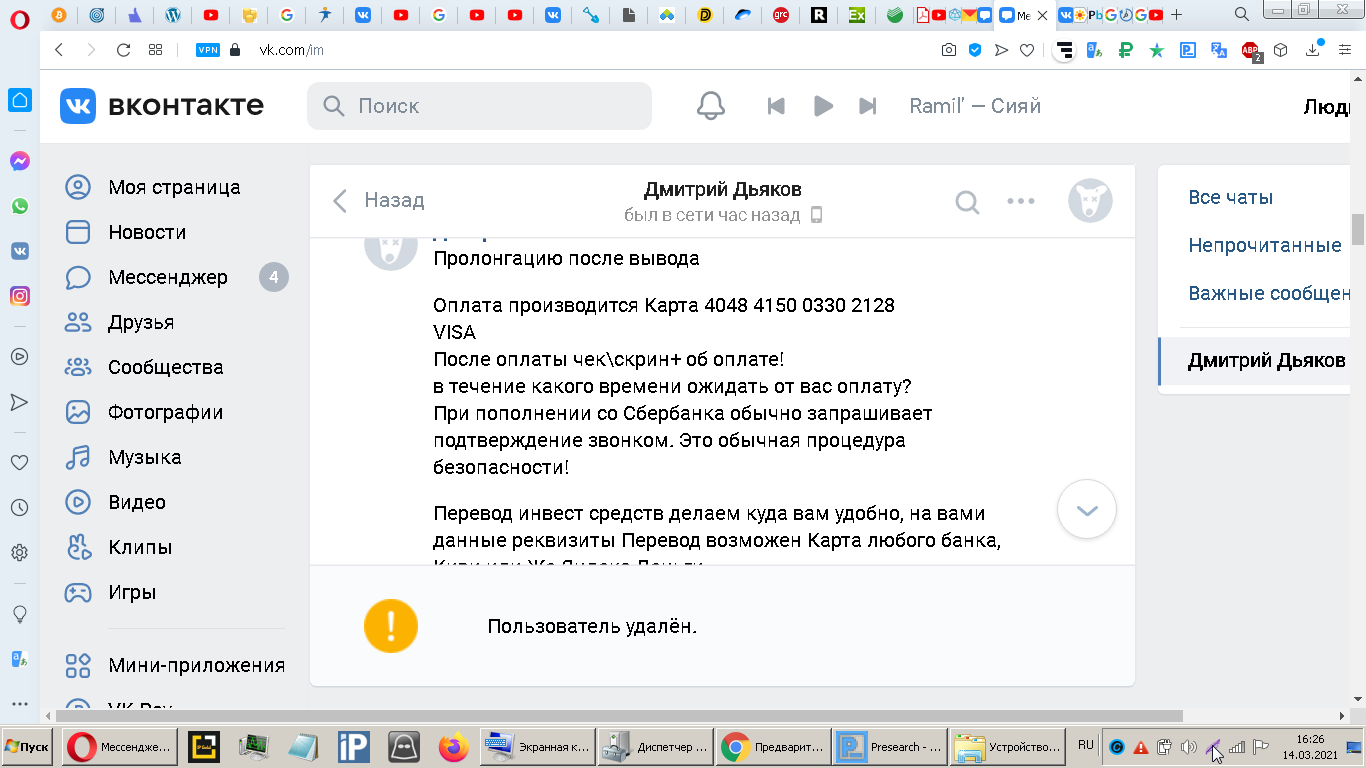Search open tabs magnifier icon
The height and width of the screenshot is (768, 1366).
point(1242,14)
